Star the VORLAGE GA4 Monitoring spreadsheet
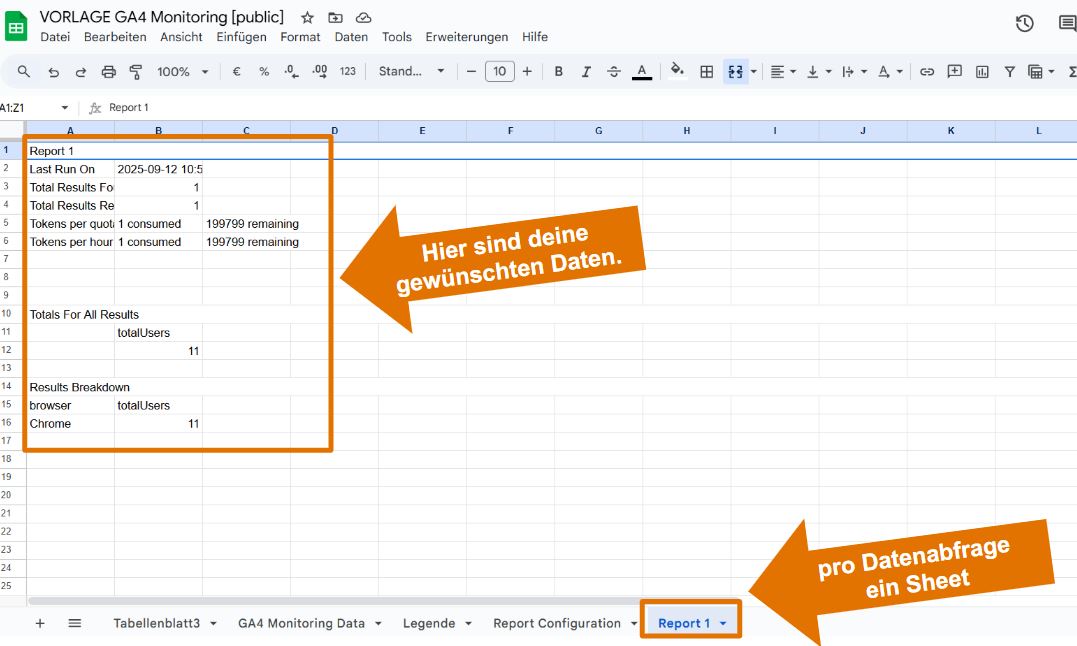 click(x=305, y=17)
